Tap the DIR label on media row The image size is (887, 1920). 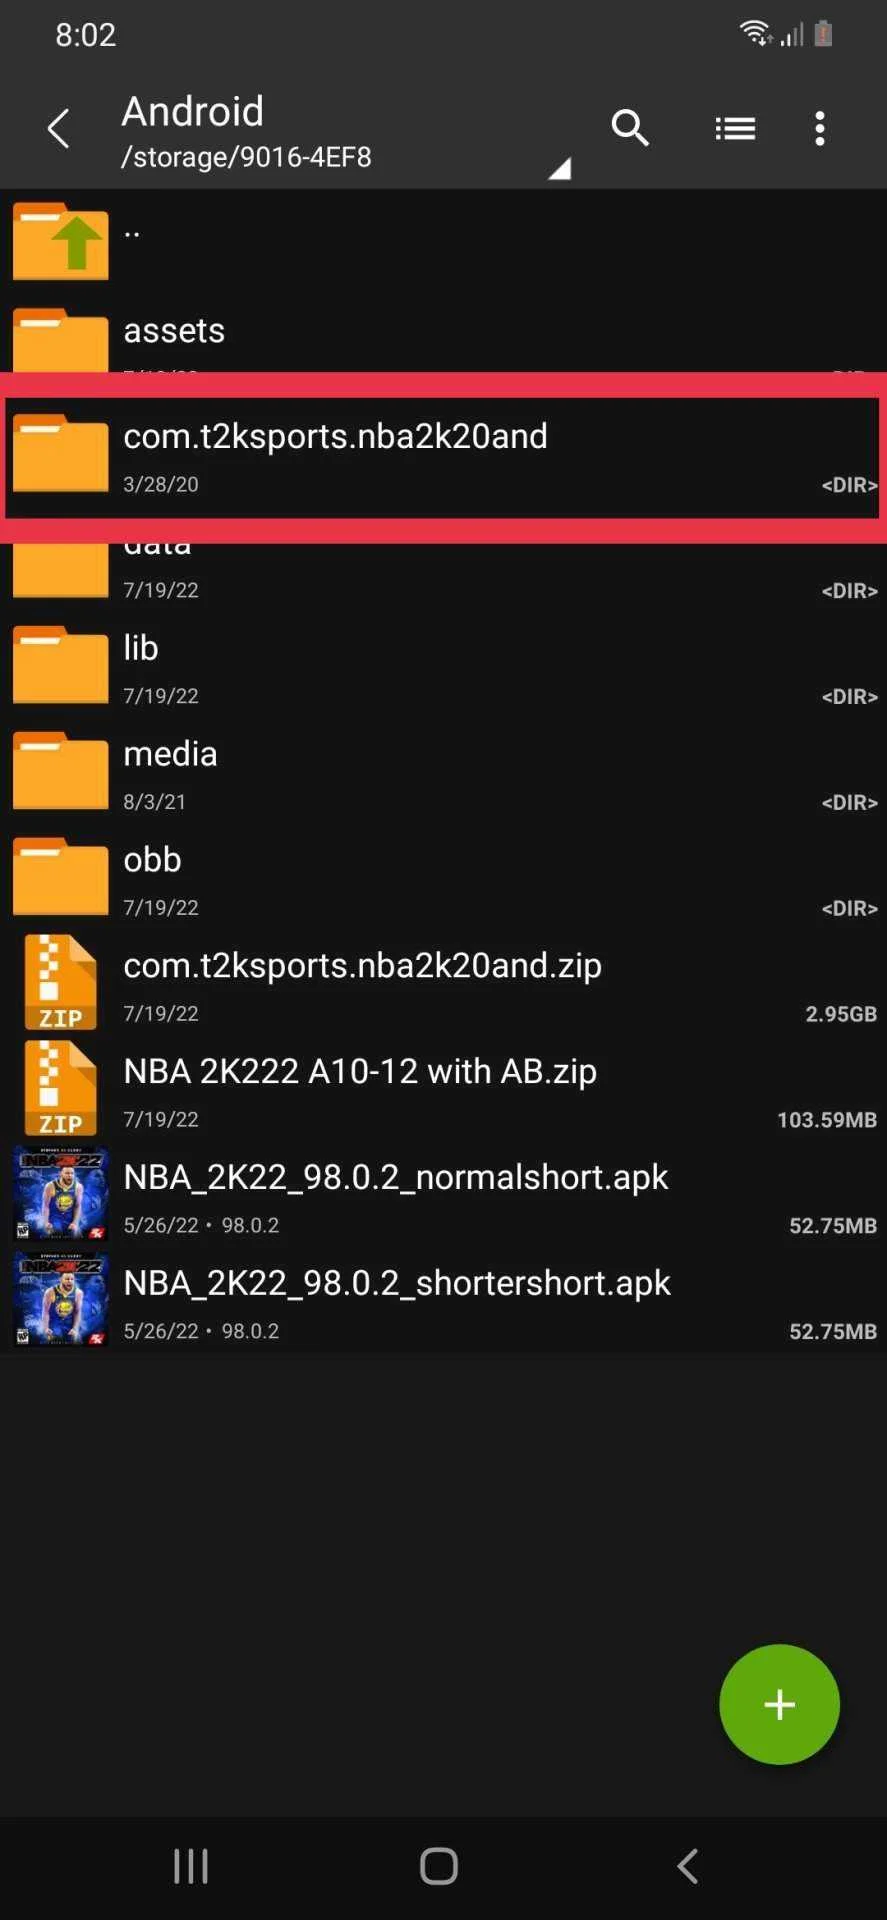[x=849, y=803]
